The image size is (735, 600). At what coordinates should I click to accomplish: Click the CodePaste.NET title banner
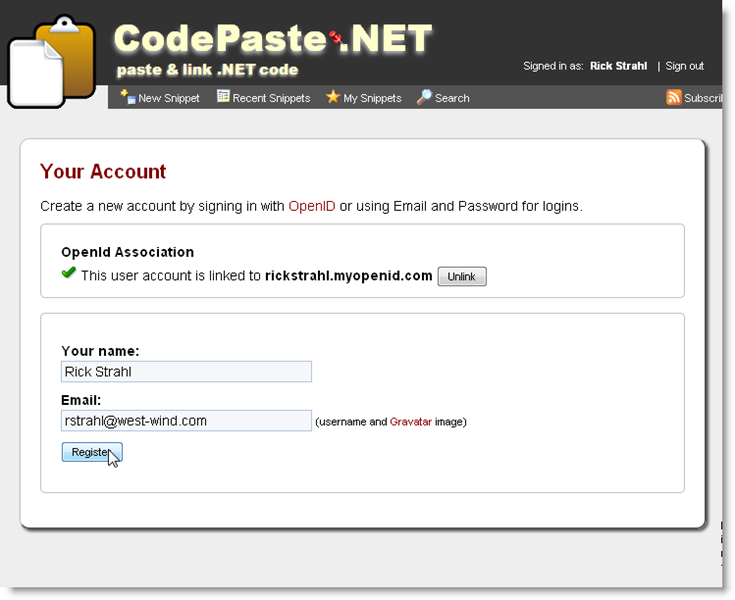tap(273, 38)
